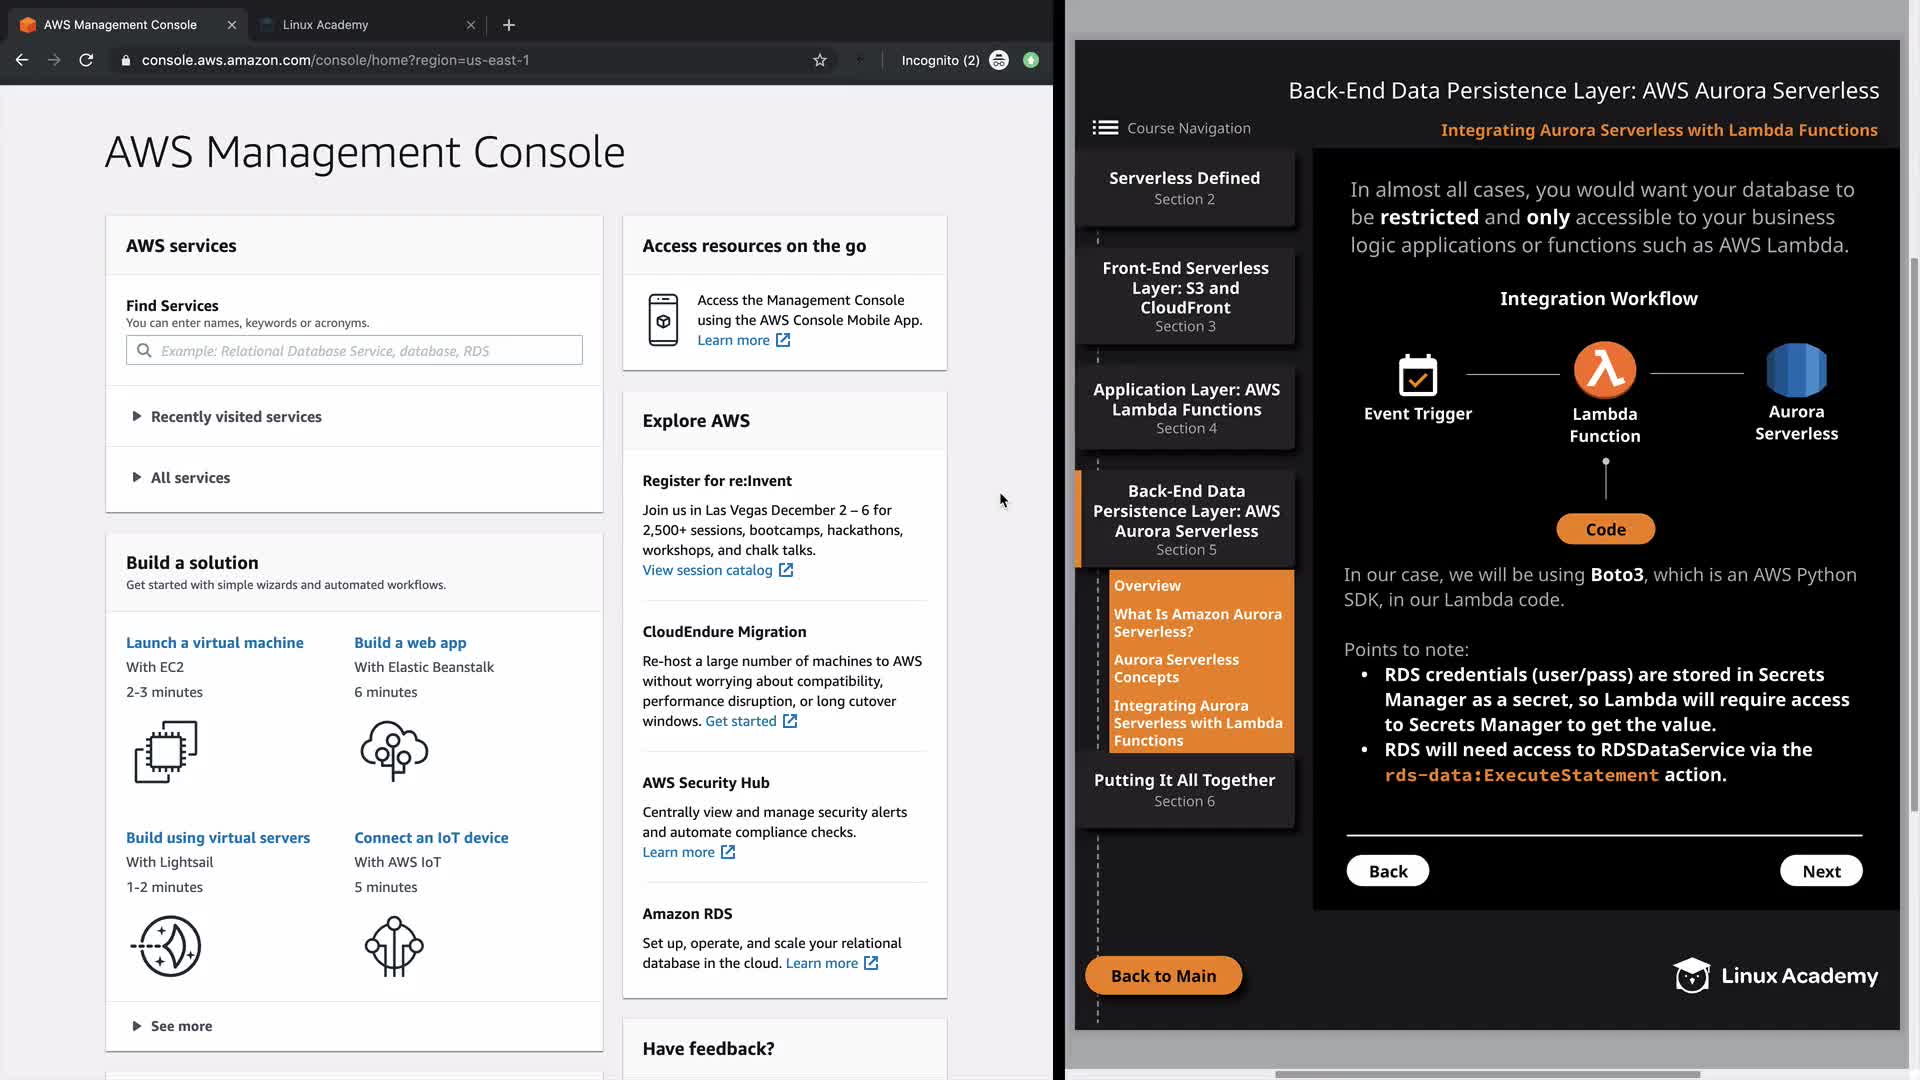This screenshot has height=1080, width=1920.
Task: Click the AWS IoT device icon
Action: point(394,946)
